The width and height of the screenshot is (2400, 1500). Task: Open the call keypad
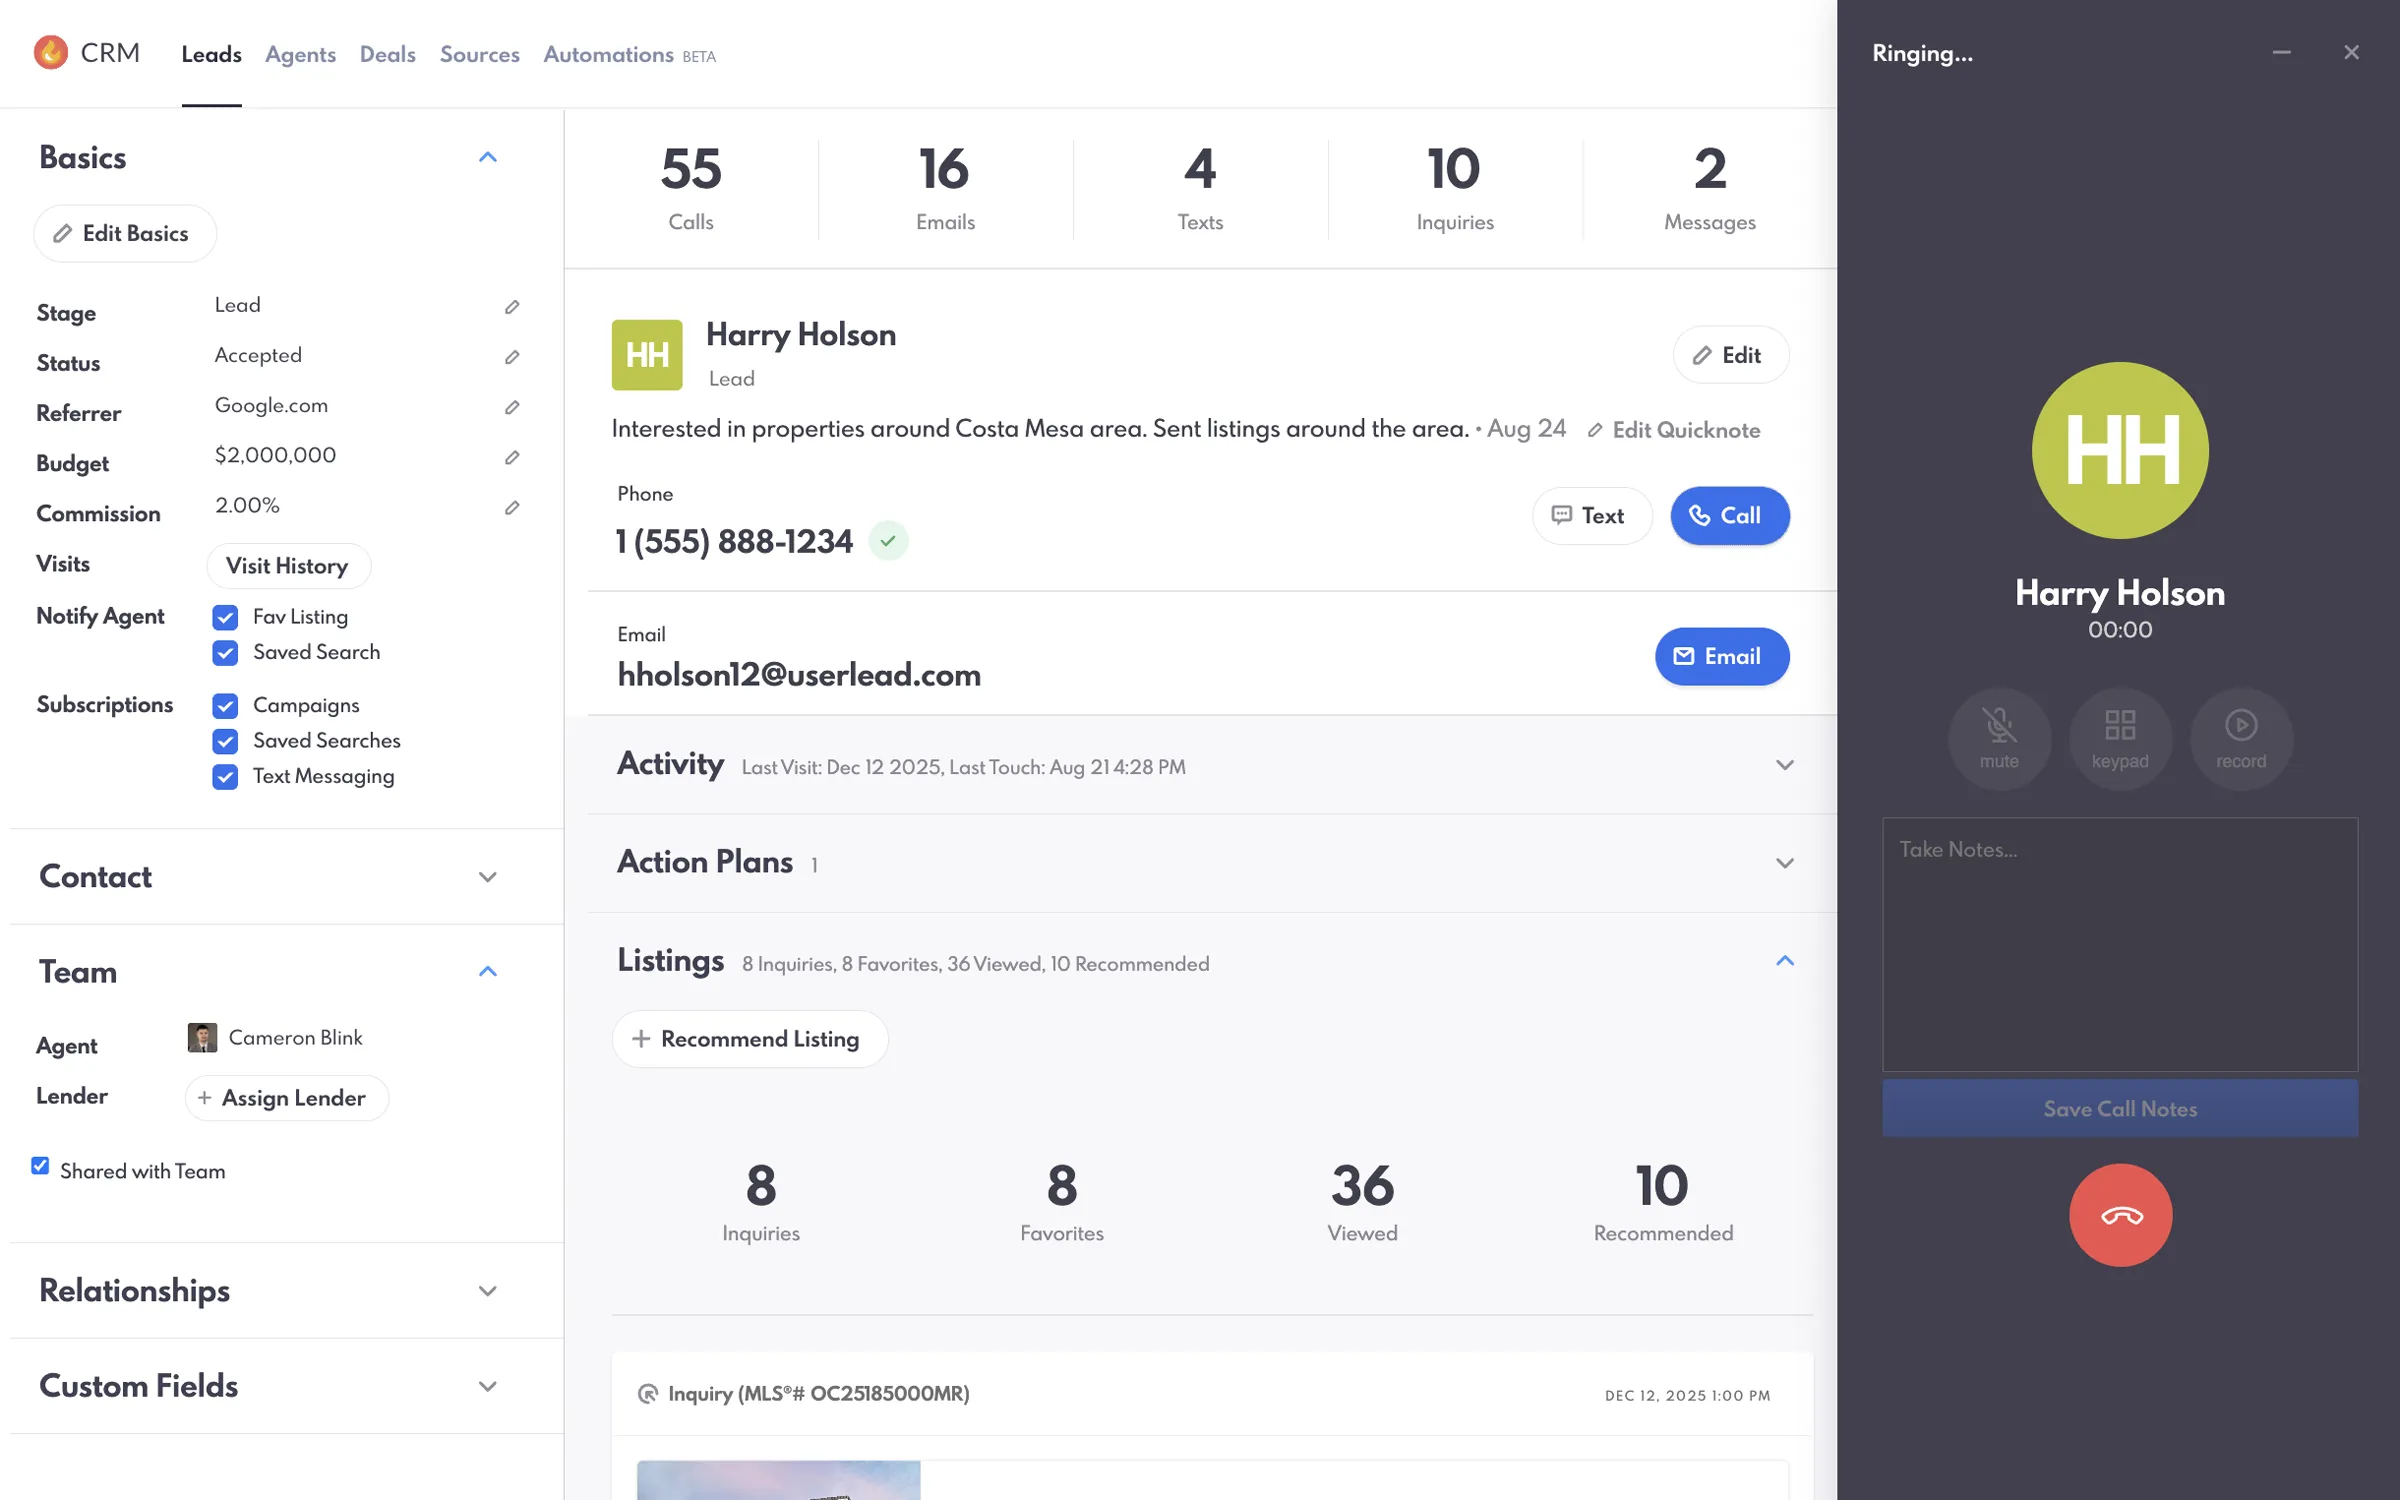coord(2120,739)
